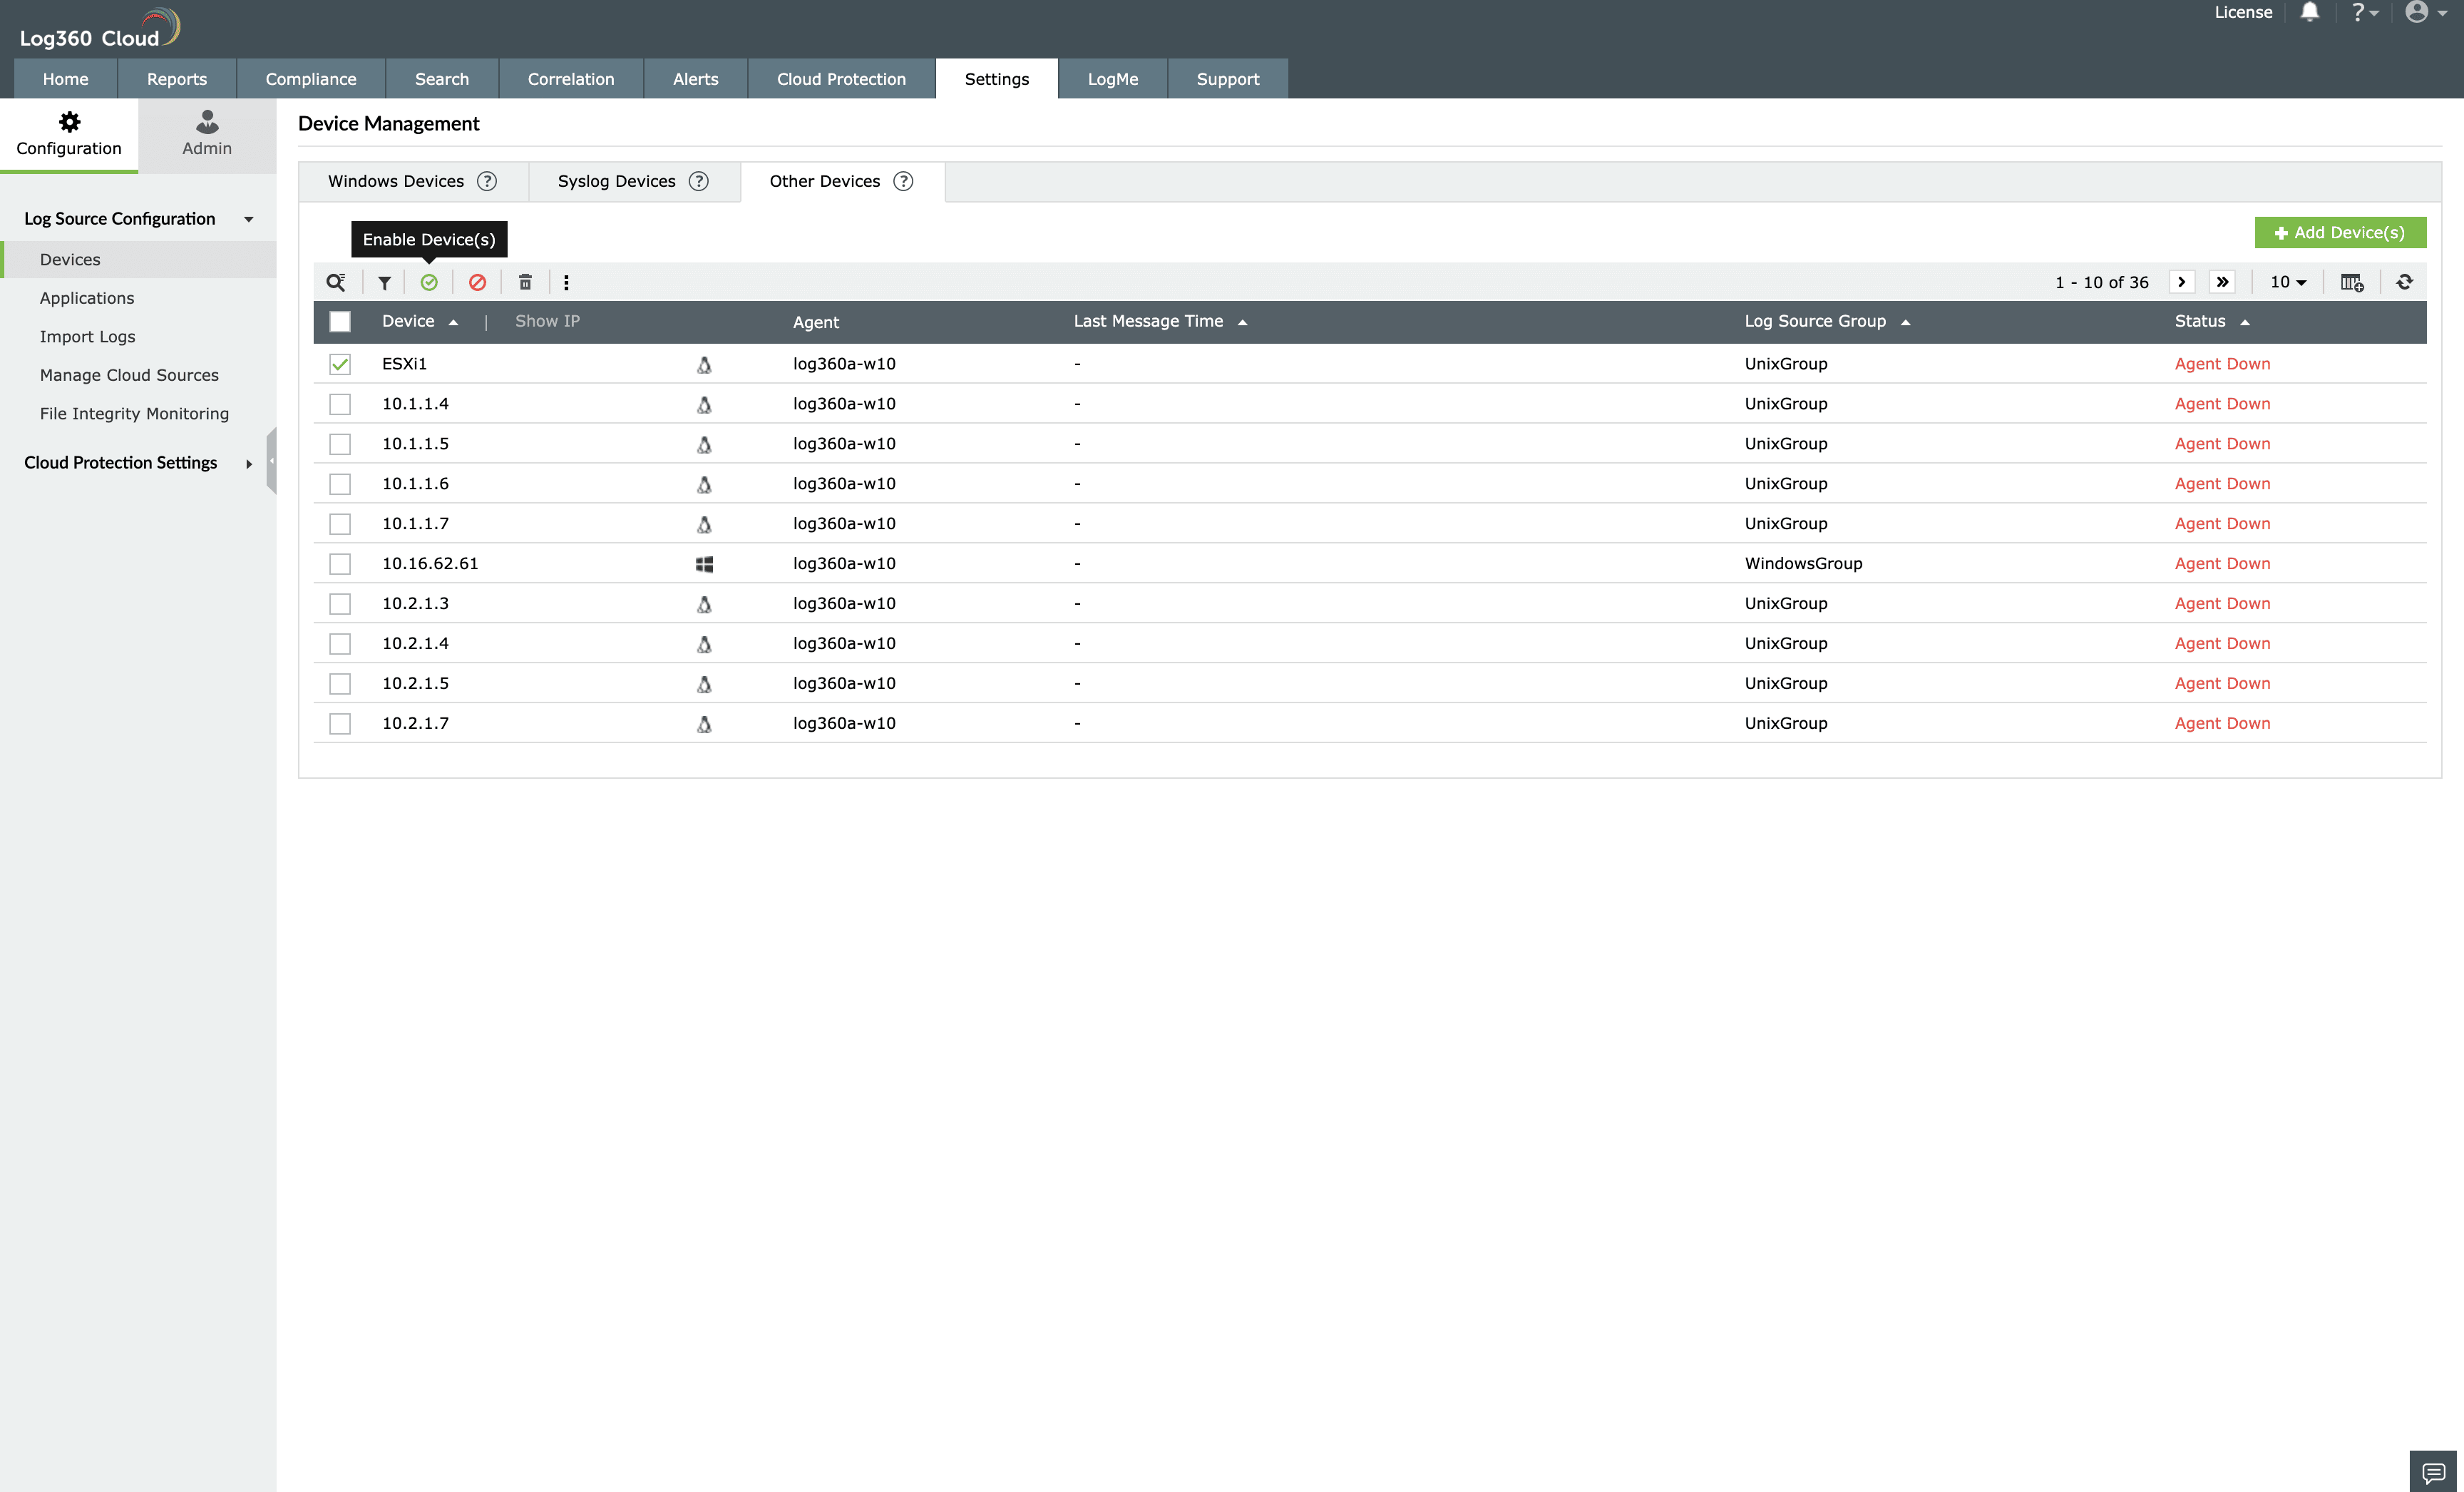
Task: Click the next page arrow in pagination
Action: point(2182,282)
